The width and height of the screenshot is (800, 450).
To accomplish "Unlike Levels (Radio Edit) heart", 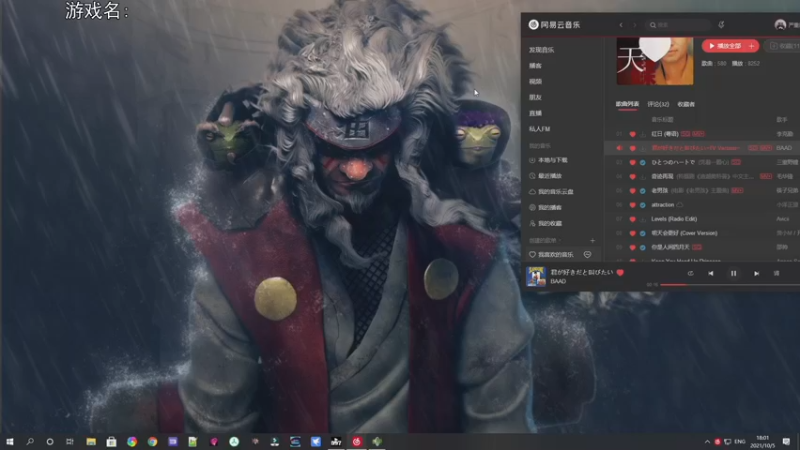I will tap(633, 219).
